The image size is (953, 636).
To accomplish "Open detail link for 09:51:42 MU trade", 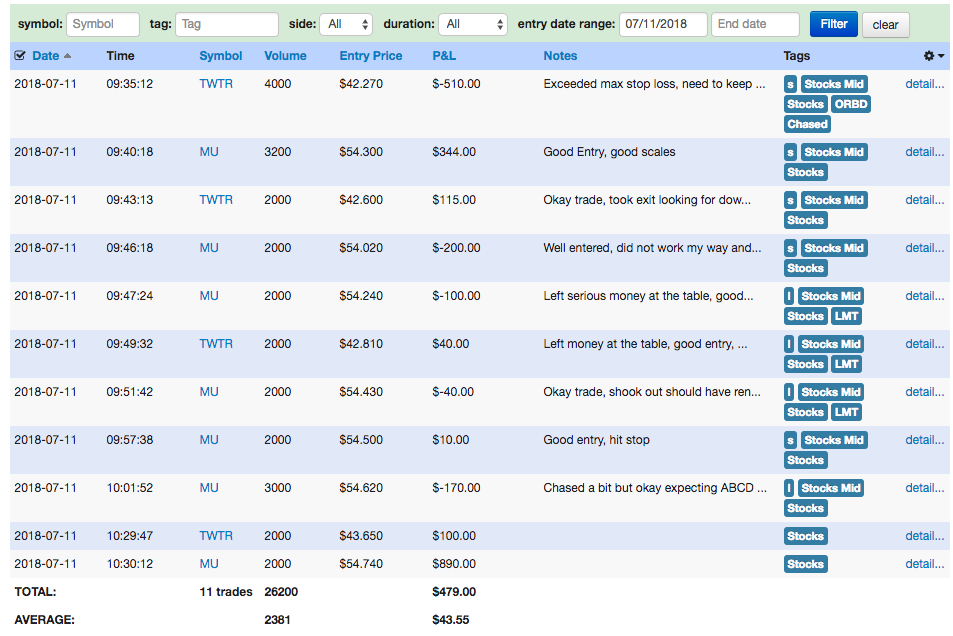I will coord(924,392).
